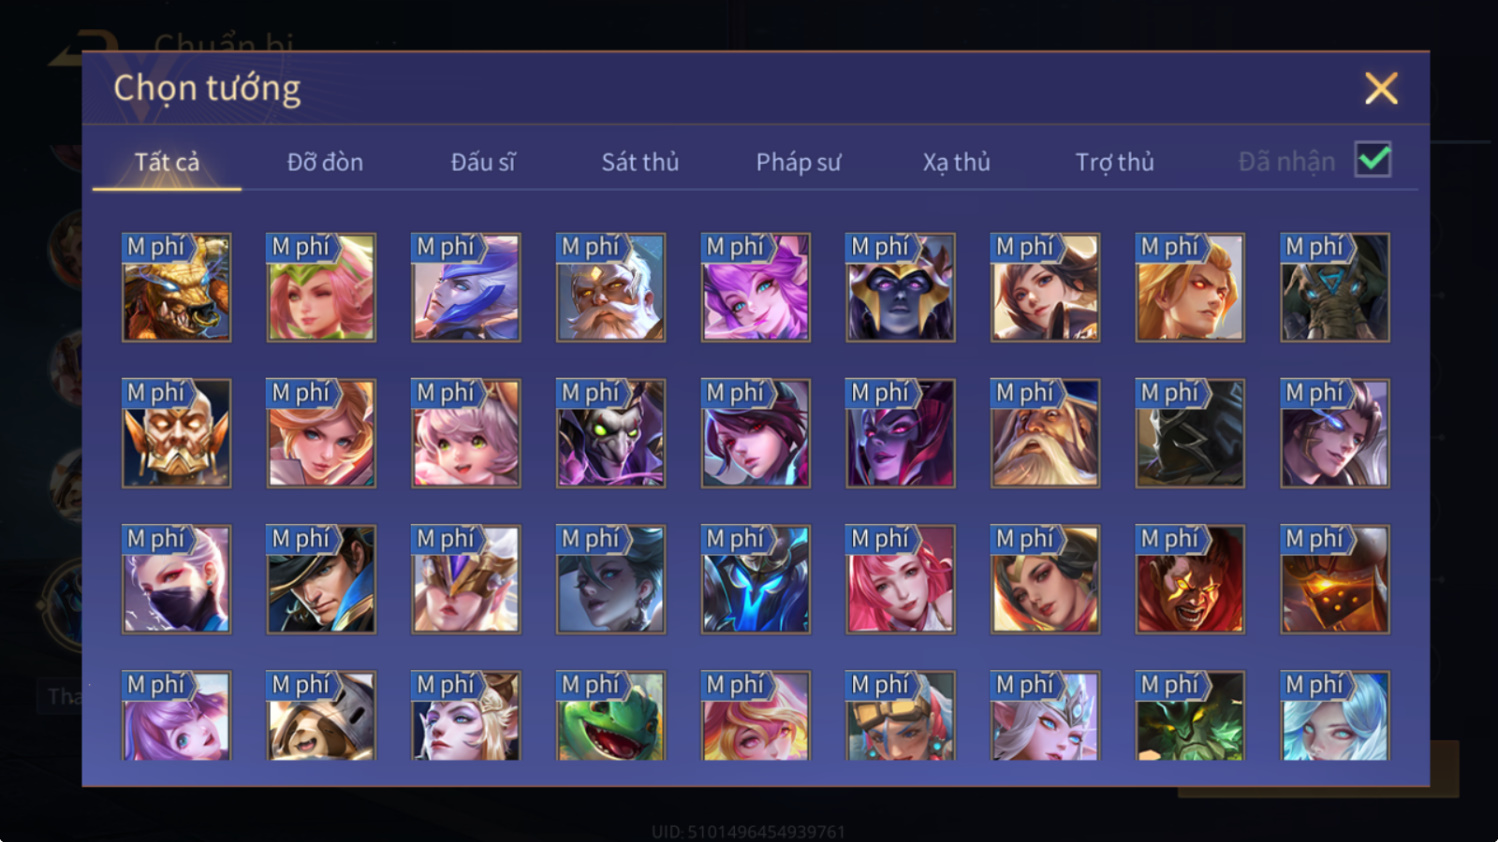Select the hero with goggles and red hair

coord(900,716)
